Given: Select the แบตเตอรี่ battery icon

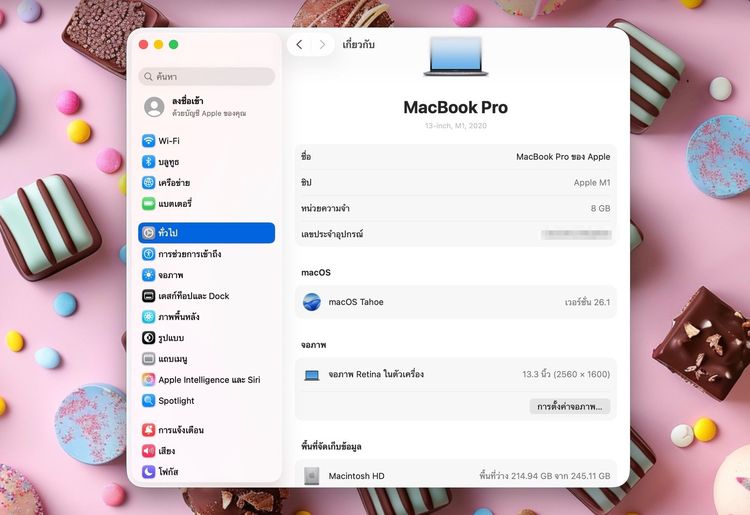Looking at the screenshot, I should 149,204.
